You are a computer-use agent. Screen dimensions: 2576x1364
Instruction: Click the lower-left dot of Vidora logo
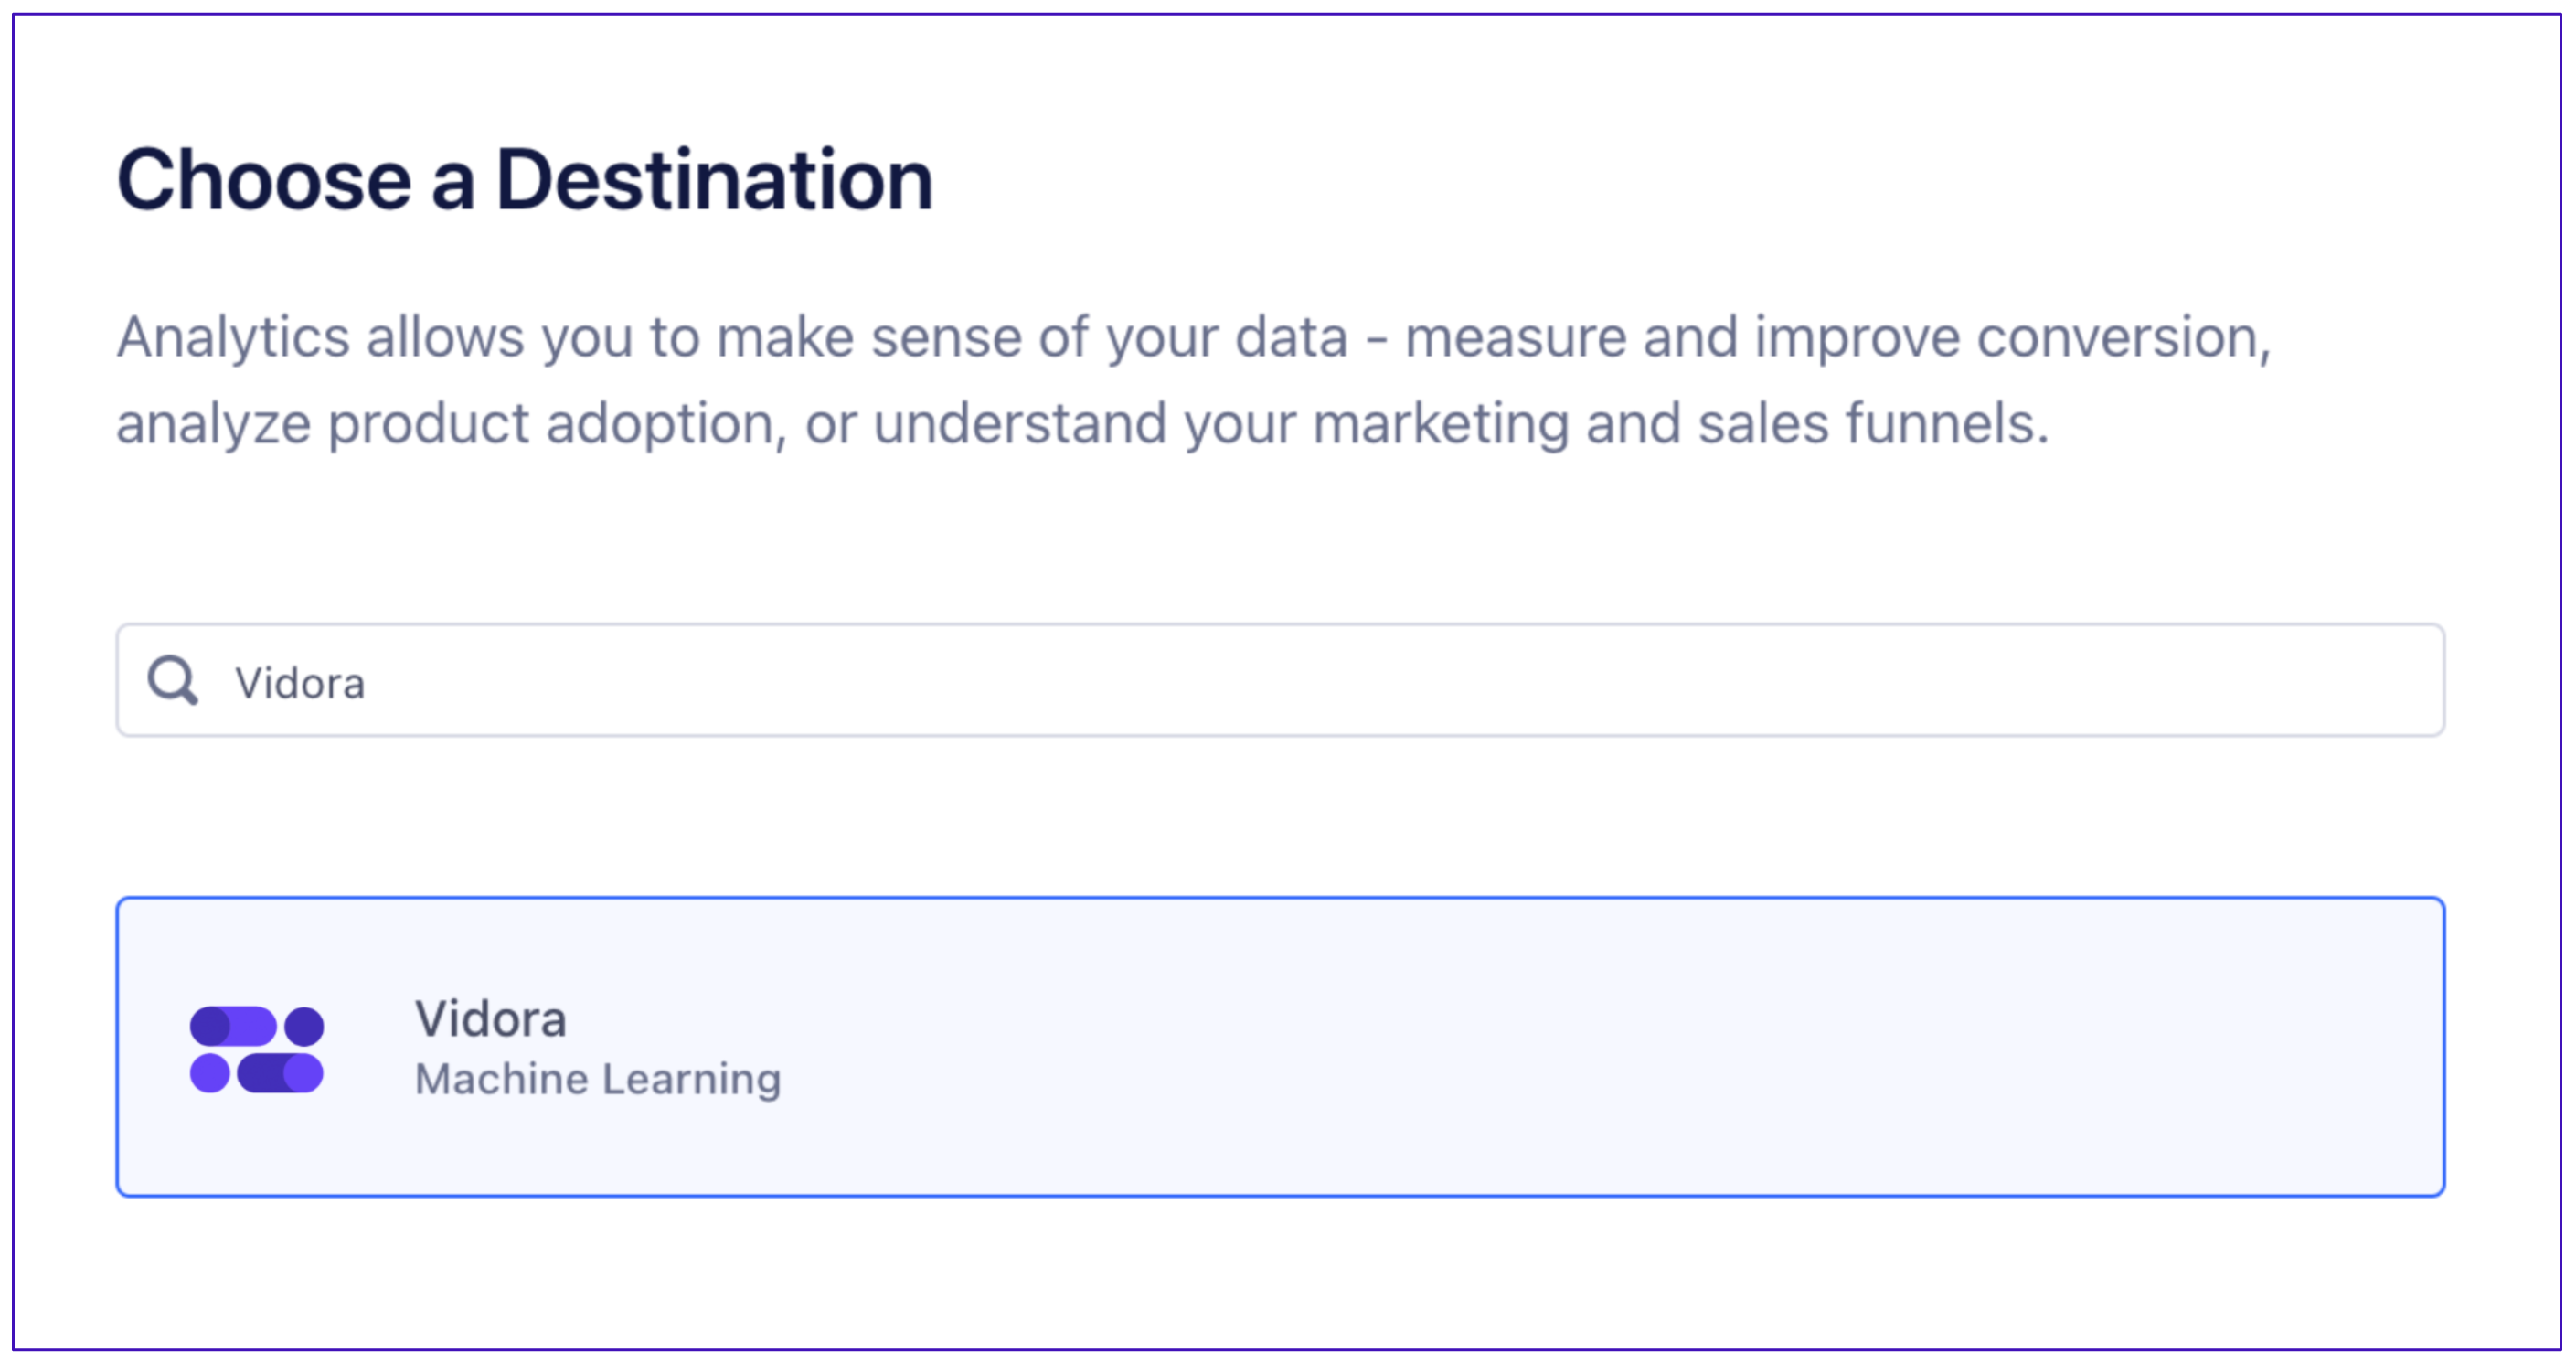click(x=210, y=1073)
